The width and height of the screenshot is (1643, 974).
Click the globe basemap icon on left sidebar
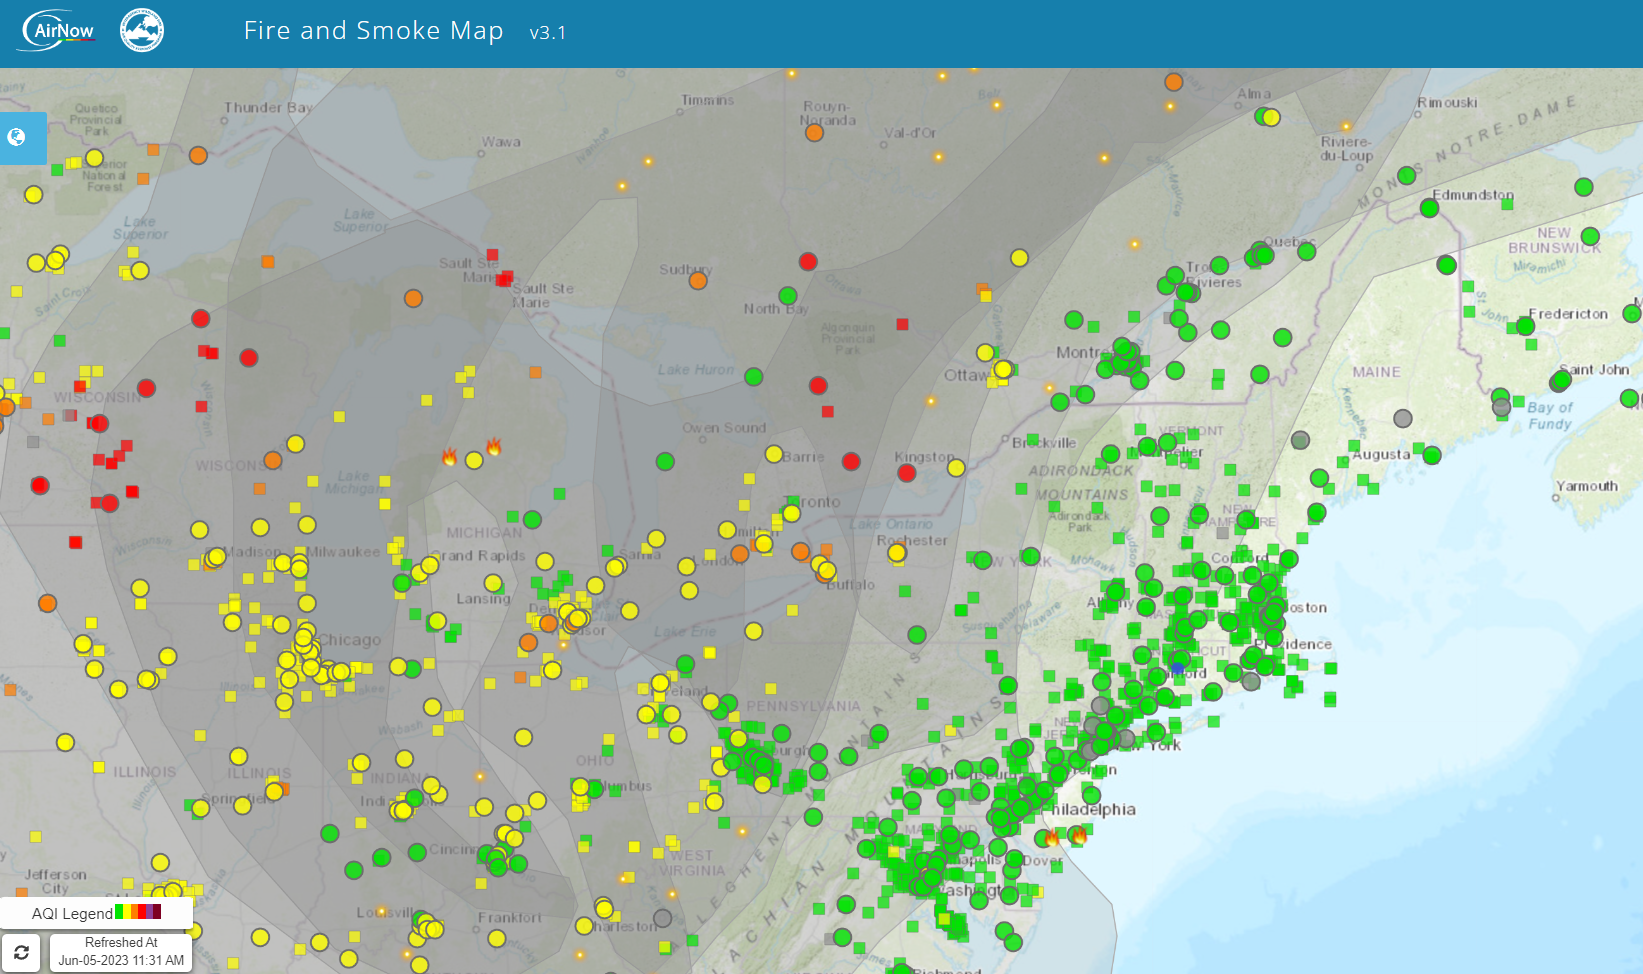point(16,138)
